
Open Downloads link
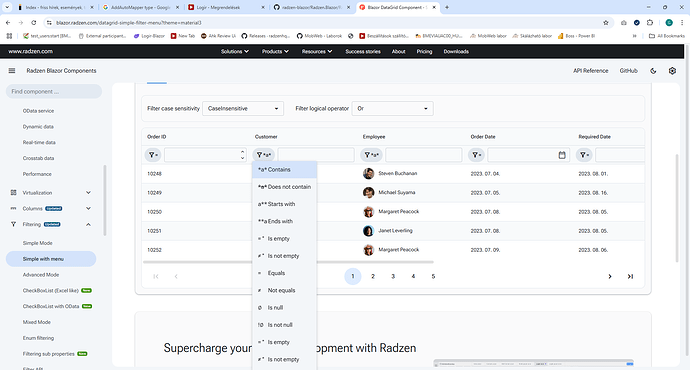coord(456,51)
